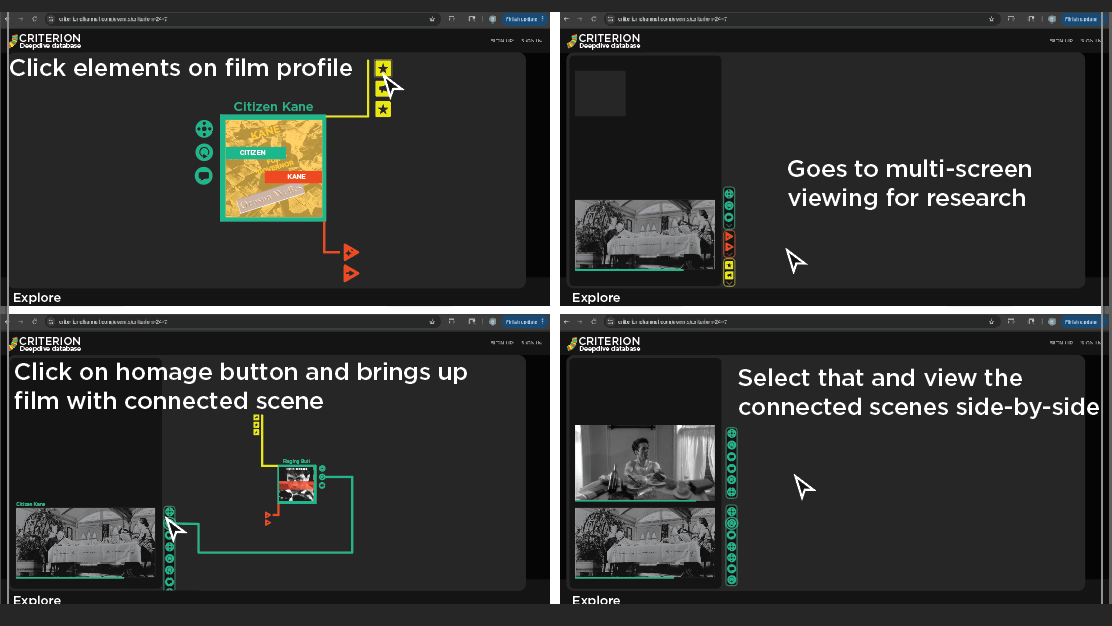Go back in the side-by-side panel browser
Image resolution: width=1112 pixels, height=626 pixels.
click(x=566, y=322)
